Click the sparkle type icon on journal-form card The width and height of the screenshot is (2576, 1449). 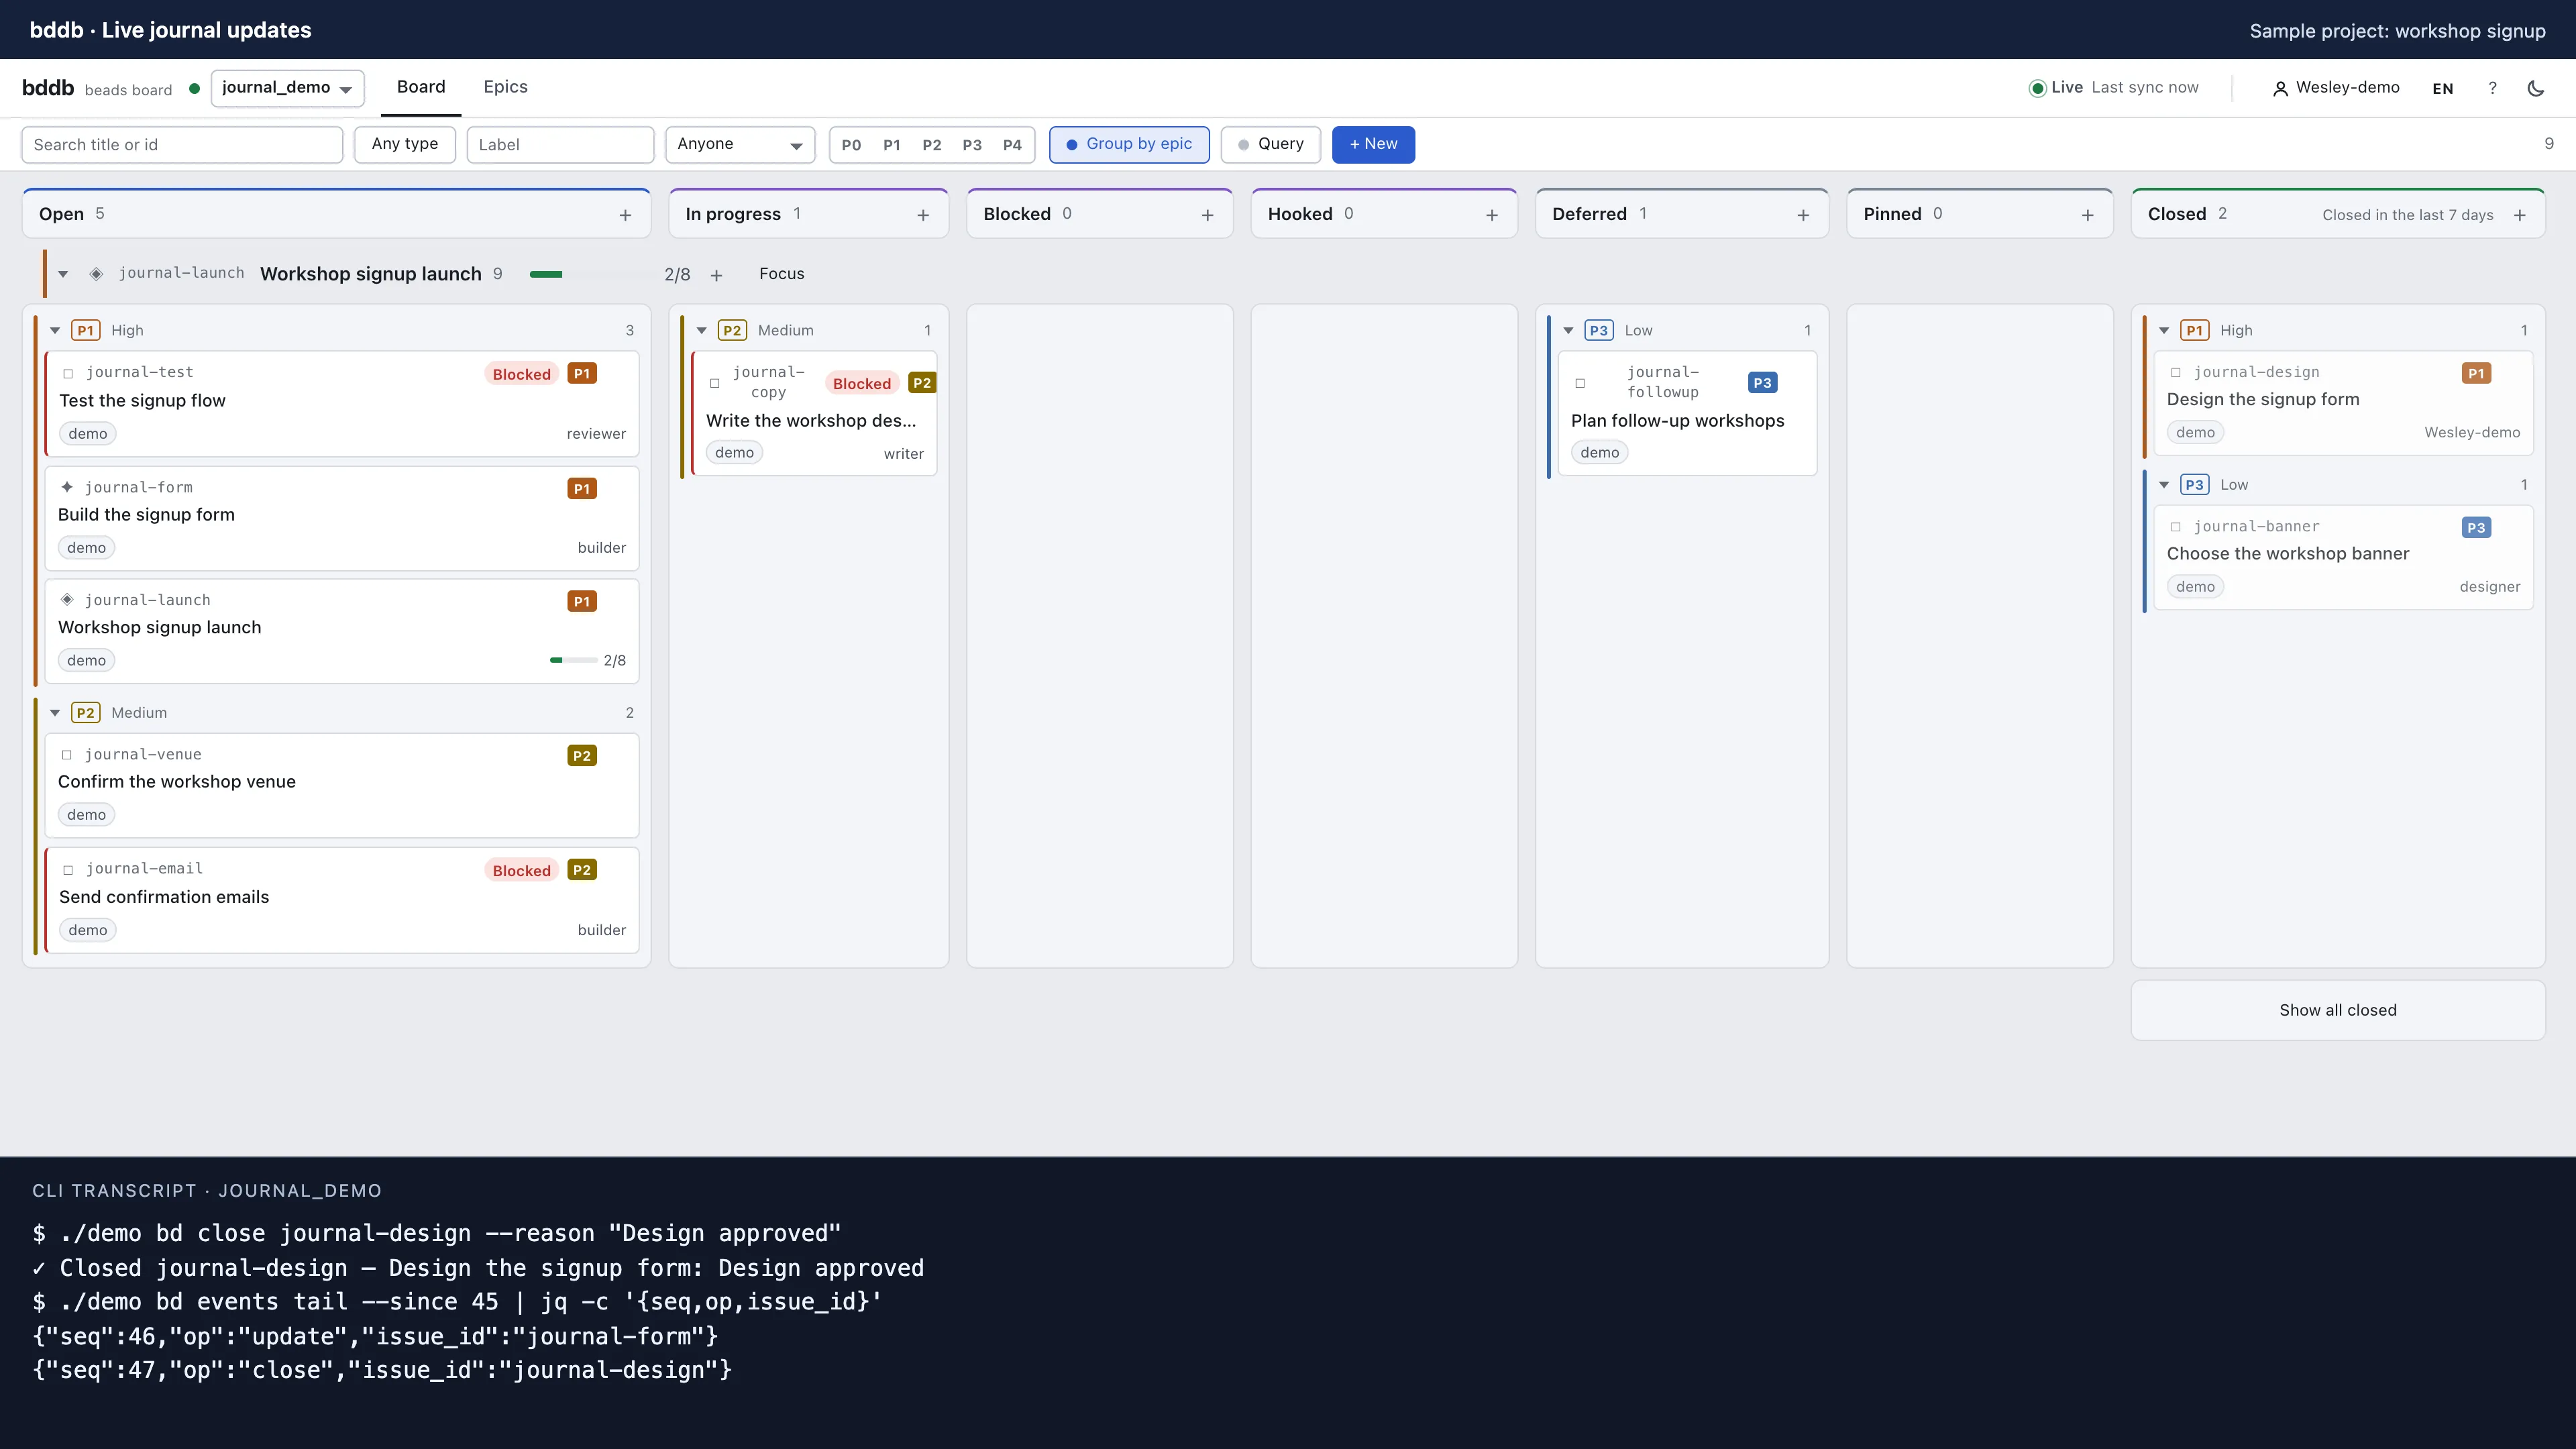[67, 487]
